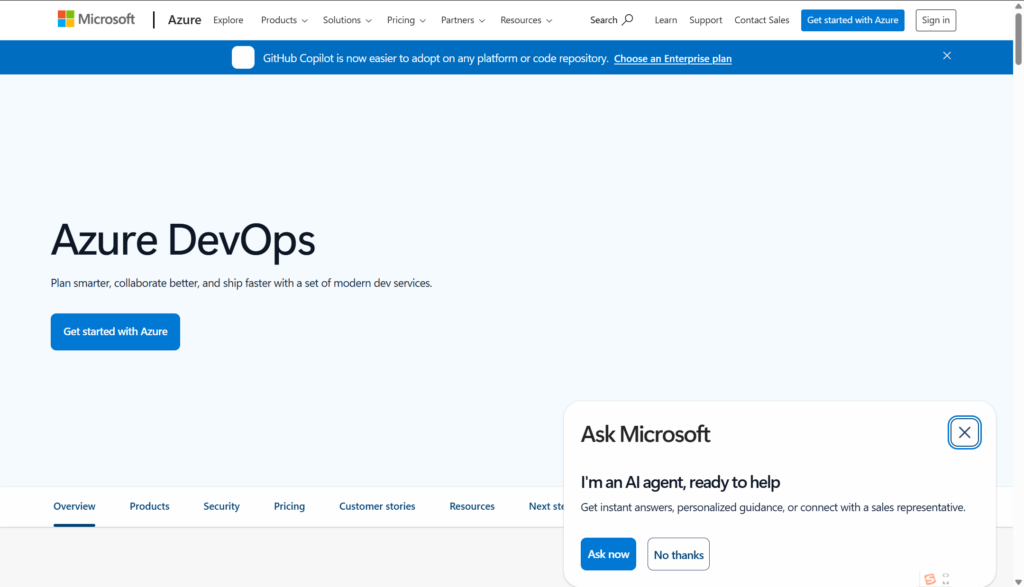This screenshot has height=587, width=1024.
Task: Click the Sign in button
Action: coord(935,20)
